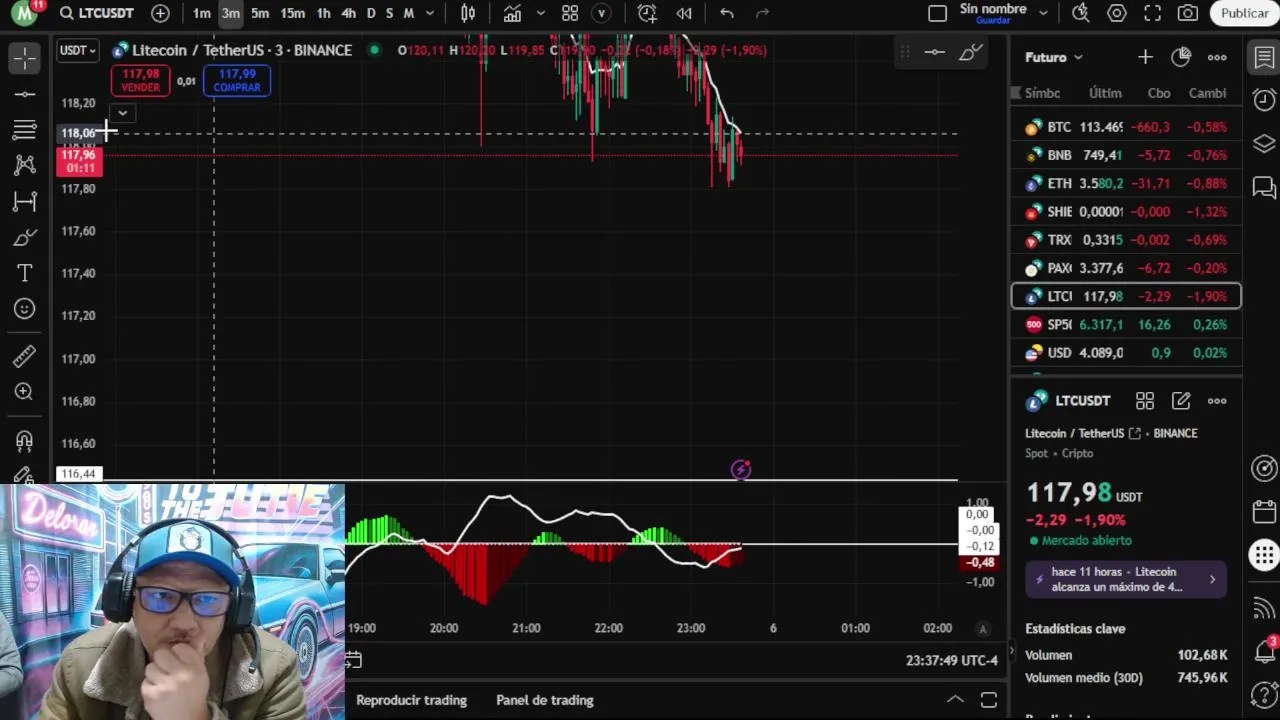
Task: Select the 1h timeframe
Action: (323, 13)
